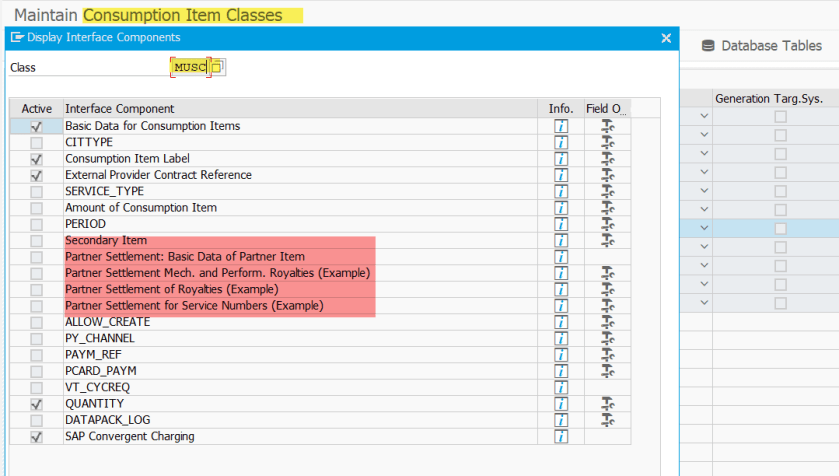Image resolution: width=839 pixels, height=476 pixels.
Task: Toggle Active checkbox for Basic Data row
Action: (36, 127)
